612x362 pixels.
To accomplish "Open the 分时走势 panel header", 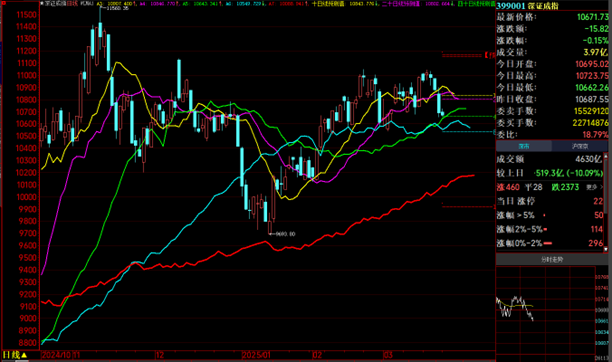I will click(552, 259).
